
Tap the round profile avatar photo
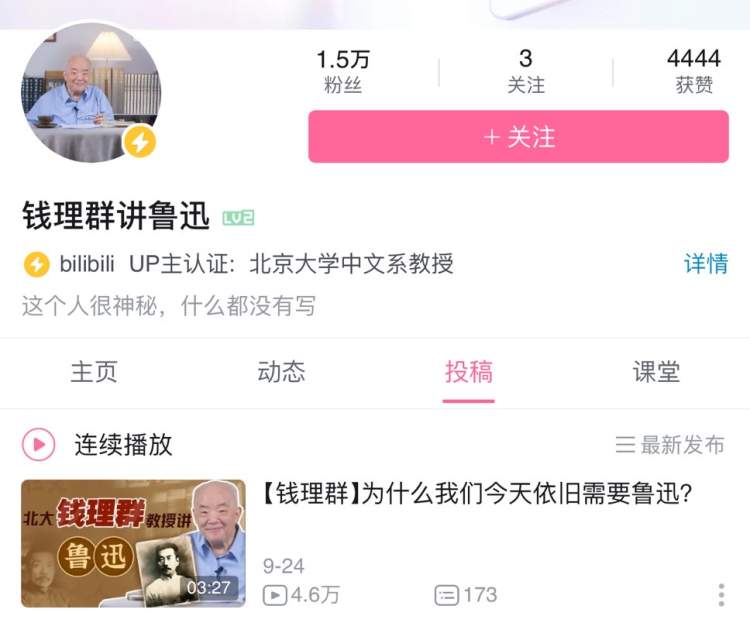click(x=91, y=92)
